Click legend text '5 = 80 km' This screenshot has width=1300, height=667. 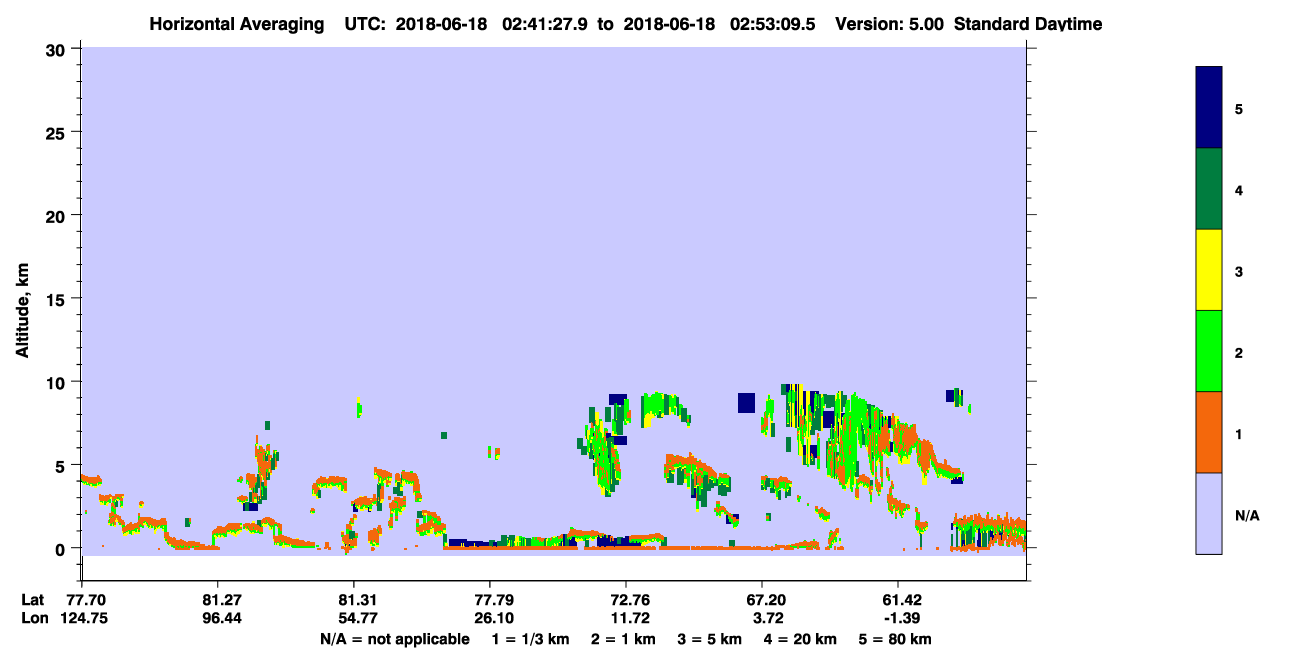pyautogui.click(x=895, y=638)
